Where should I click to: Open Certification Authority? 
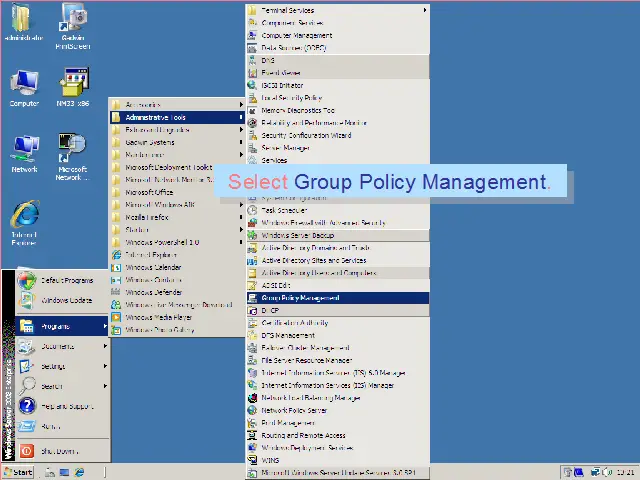click(338, 323)
